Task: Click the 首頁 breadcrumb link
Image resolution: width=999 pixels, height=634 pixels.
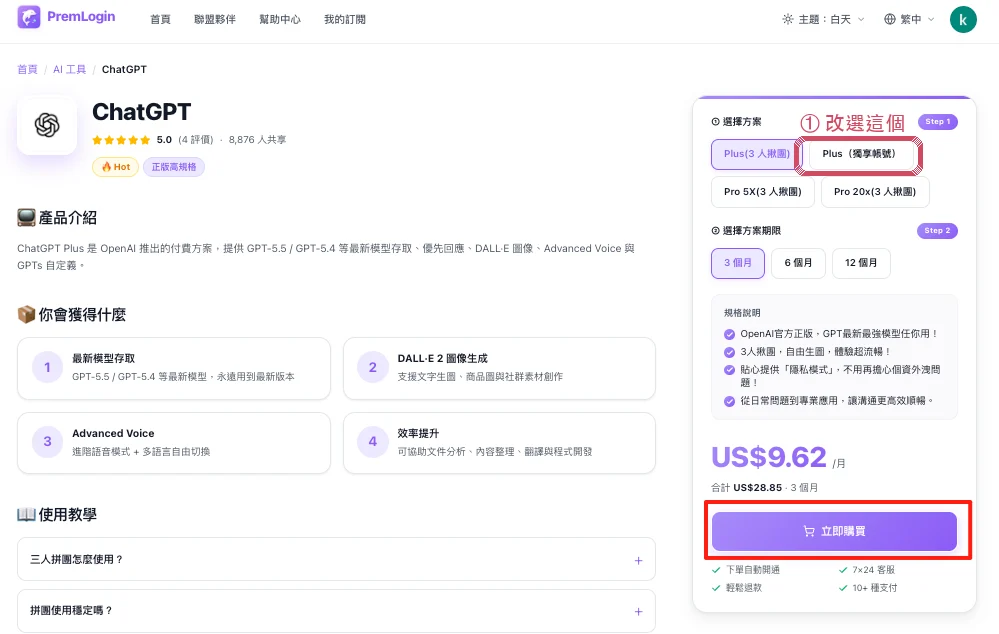Action: pyautogui.click(x=27, y=69)
